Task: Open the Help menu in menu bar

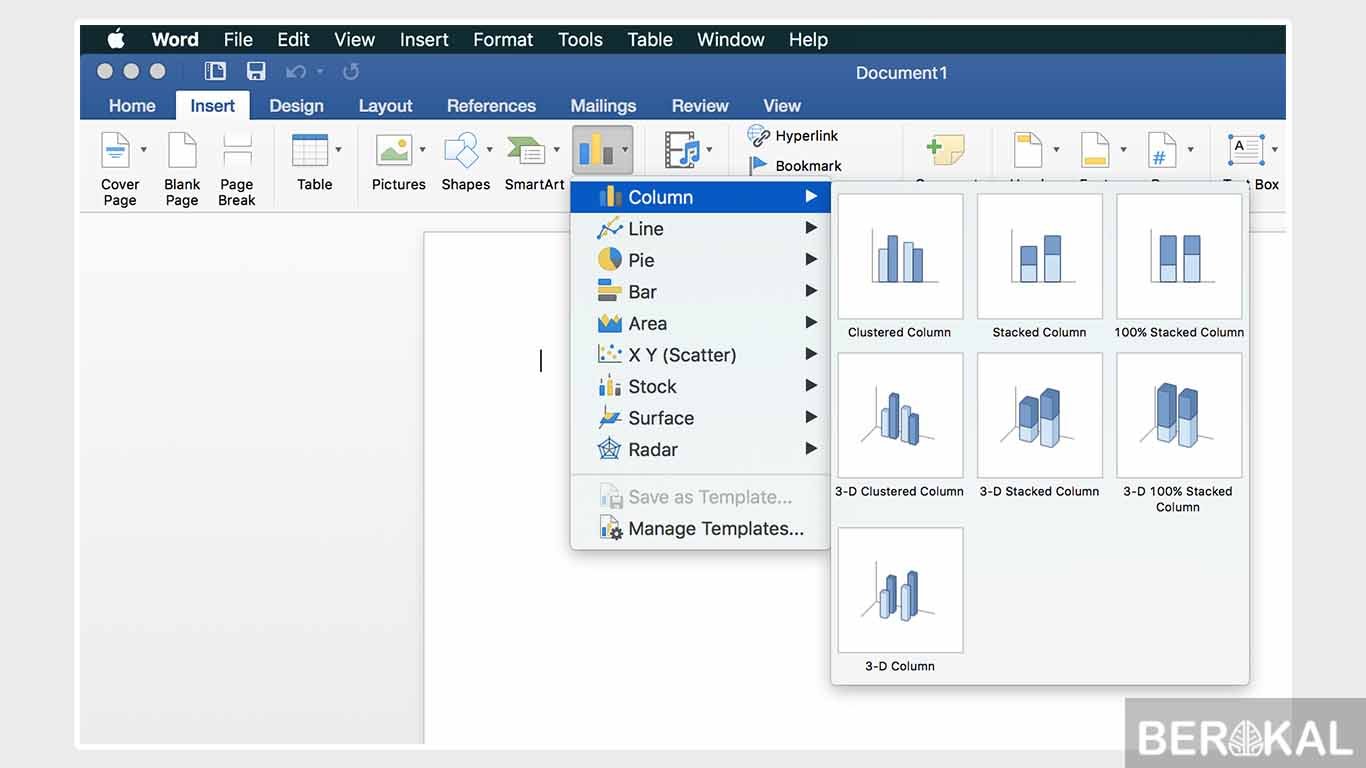Action: 808,39
